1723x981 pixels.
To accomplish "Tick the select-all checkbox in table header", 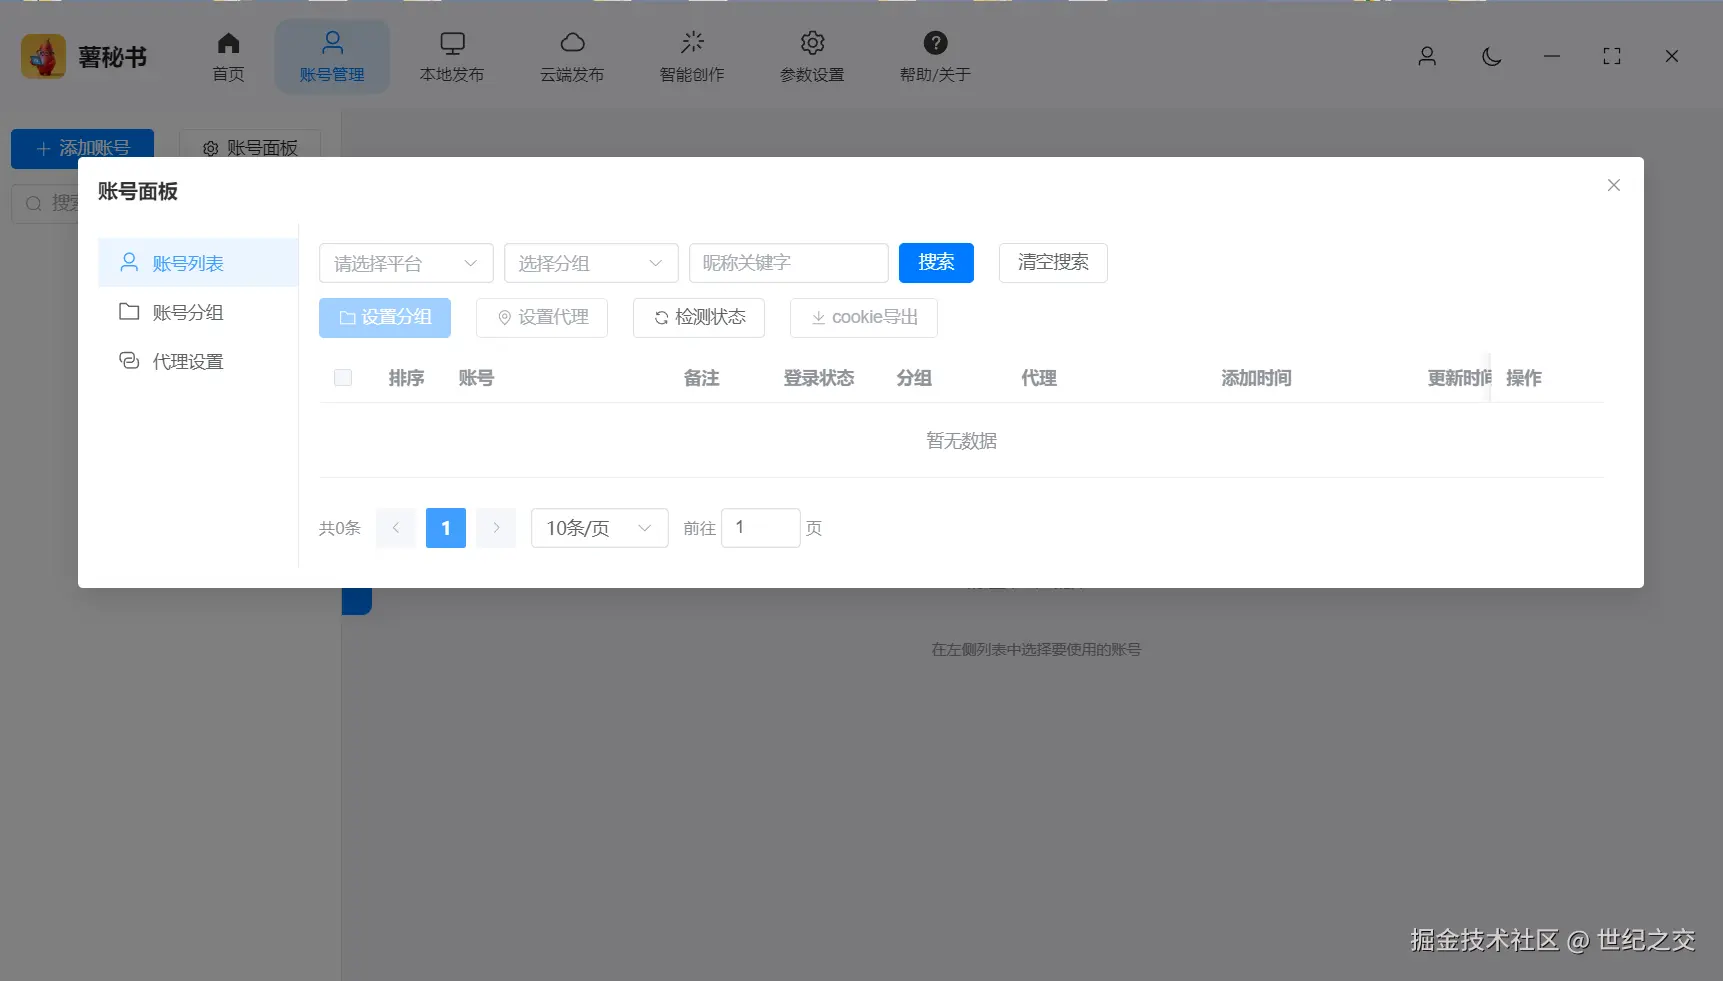I will coord(343,378).
